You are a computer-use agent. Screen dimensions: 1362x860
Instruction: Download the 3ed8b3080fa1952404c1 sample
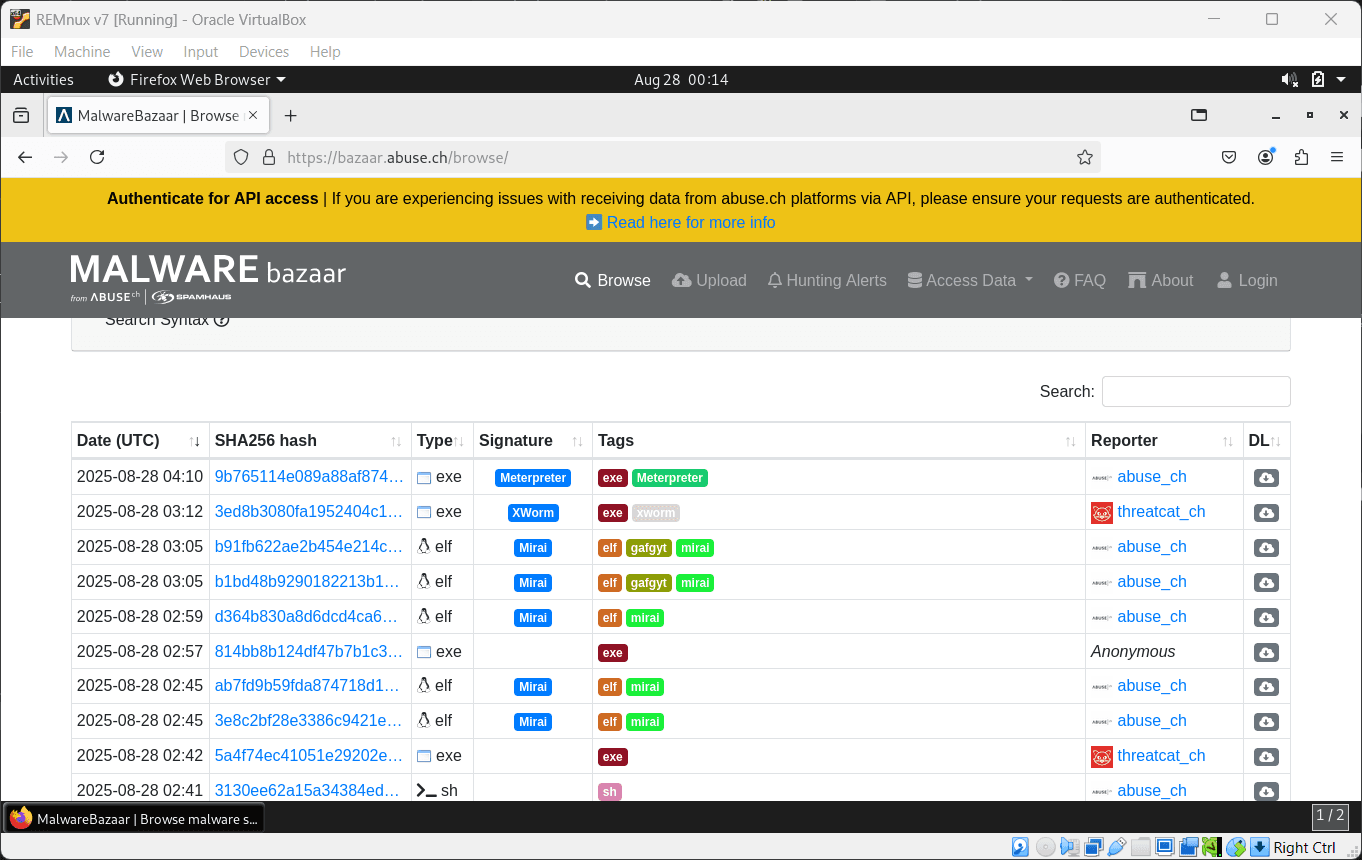[1266, 513]
